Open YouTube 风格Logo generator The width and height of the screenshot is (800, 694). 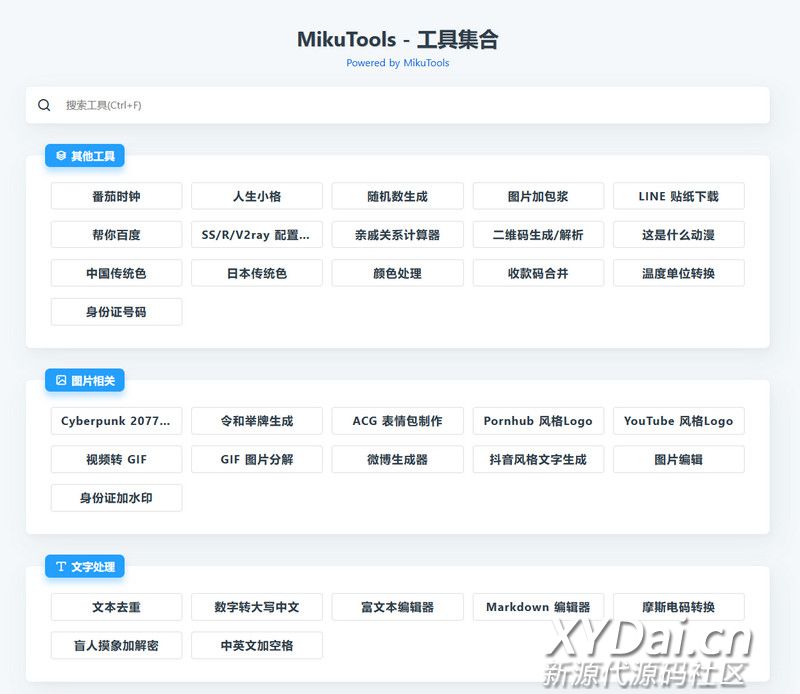click(678, 421)
